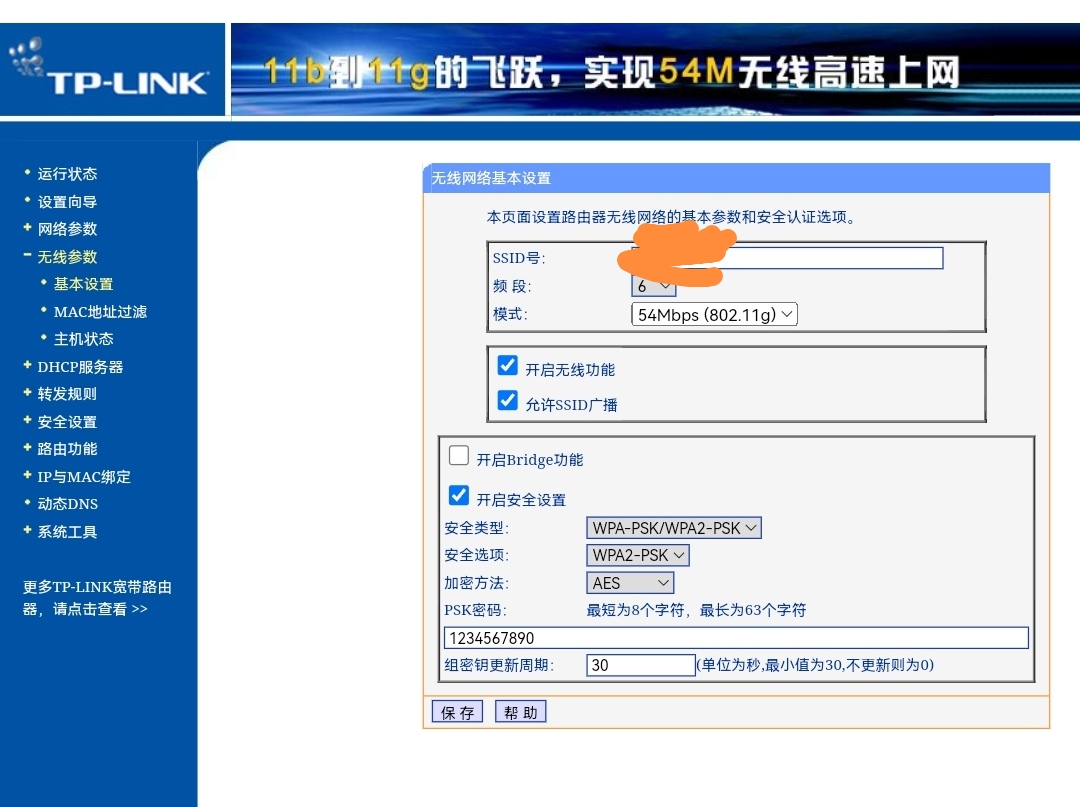The image size is (1080, 807).
Task: Click the 组密钥更新周期 field showing 30
Action: pos(641,665)
